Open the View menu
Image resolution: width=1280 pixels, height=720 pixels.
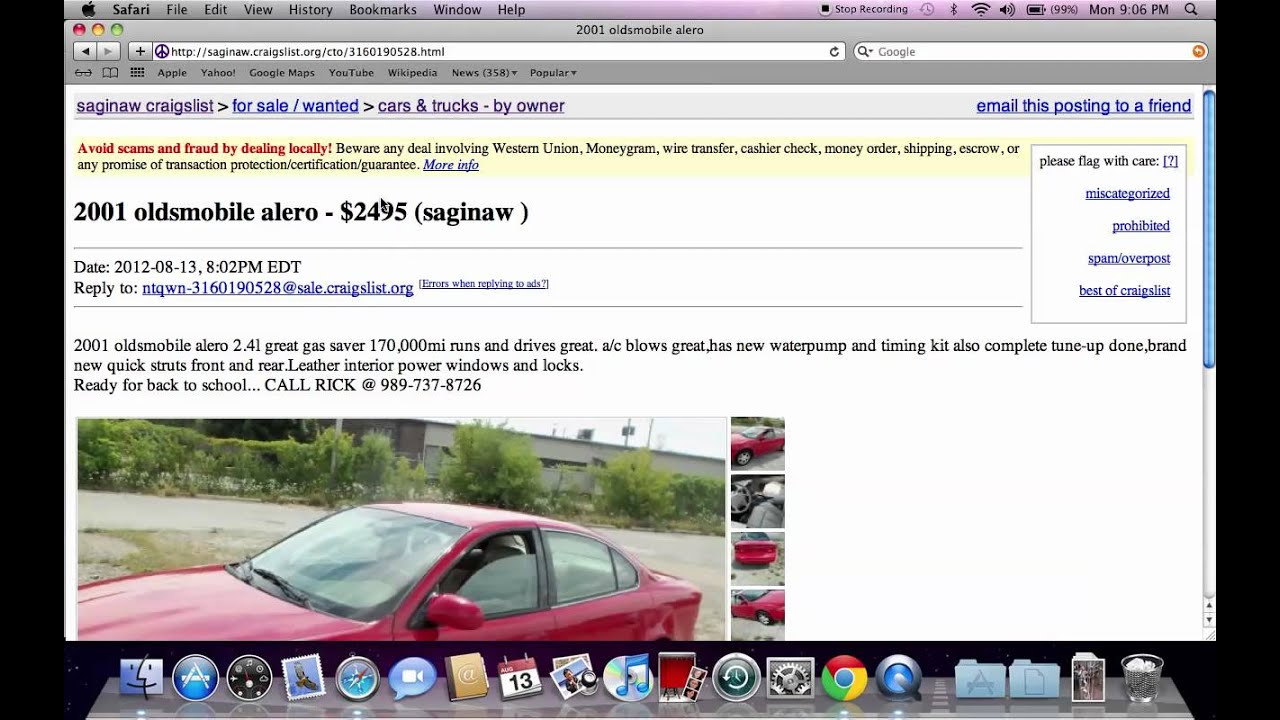point(258,9)
